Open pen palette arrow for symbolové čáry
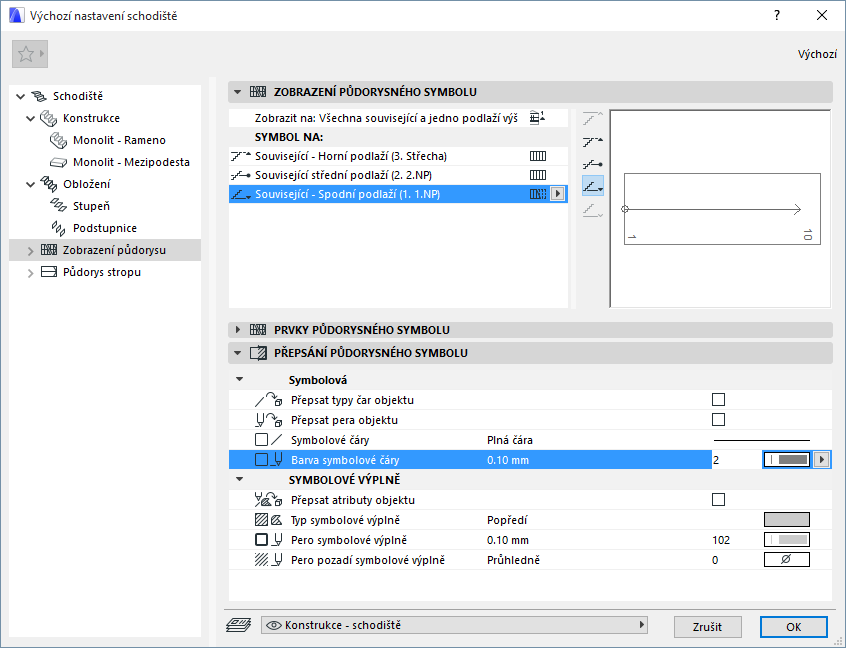This screenshot has height=648, width=846. 822,460
